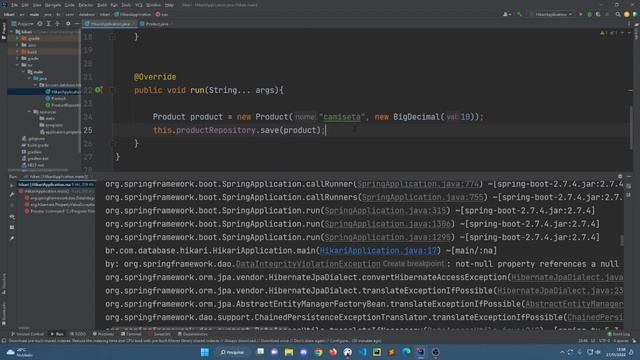Expand the build folder in project tree
640x360 pixels.
18,52
